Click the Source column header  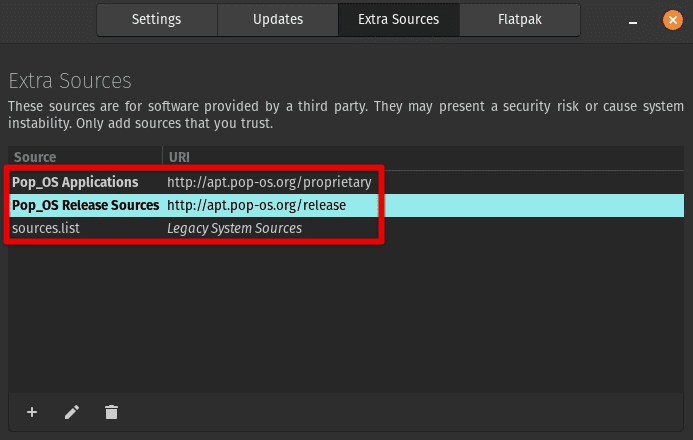click(x=85, y=157)
